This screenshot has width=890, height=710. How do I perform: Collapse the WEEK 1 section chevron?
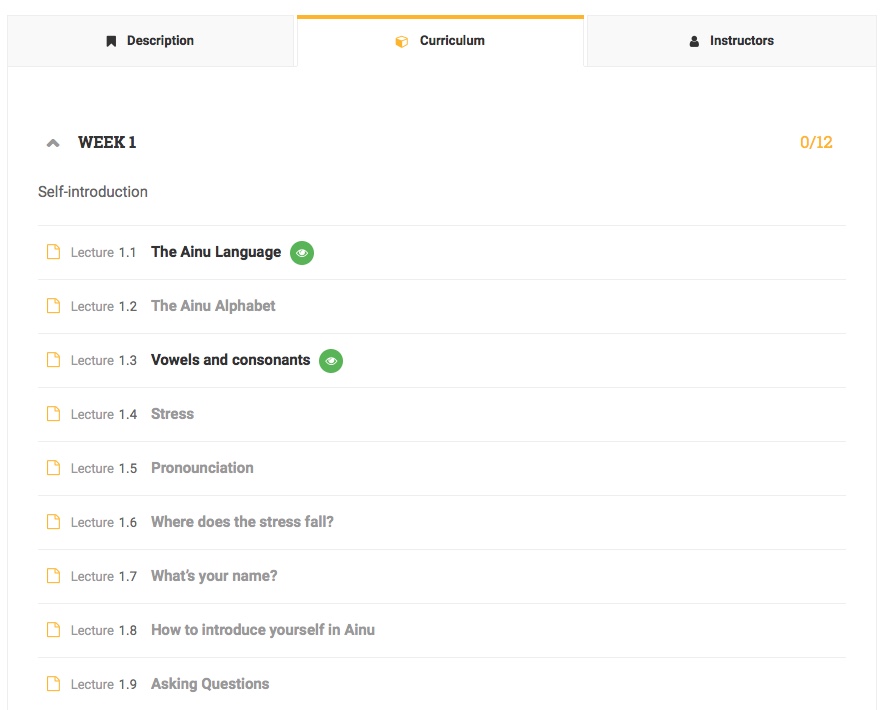(53, 143)
